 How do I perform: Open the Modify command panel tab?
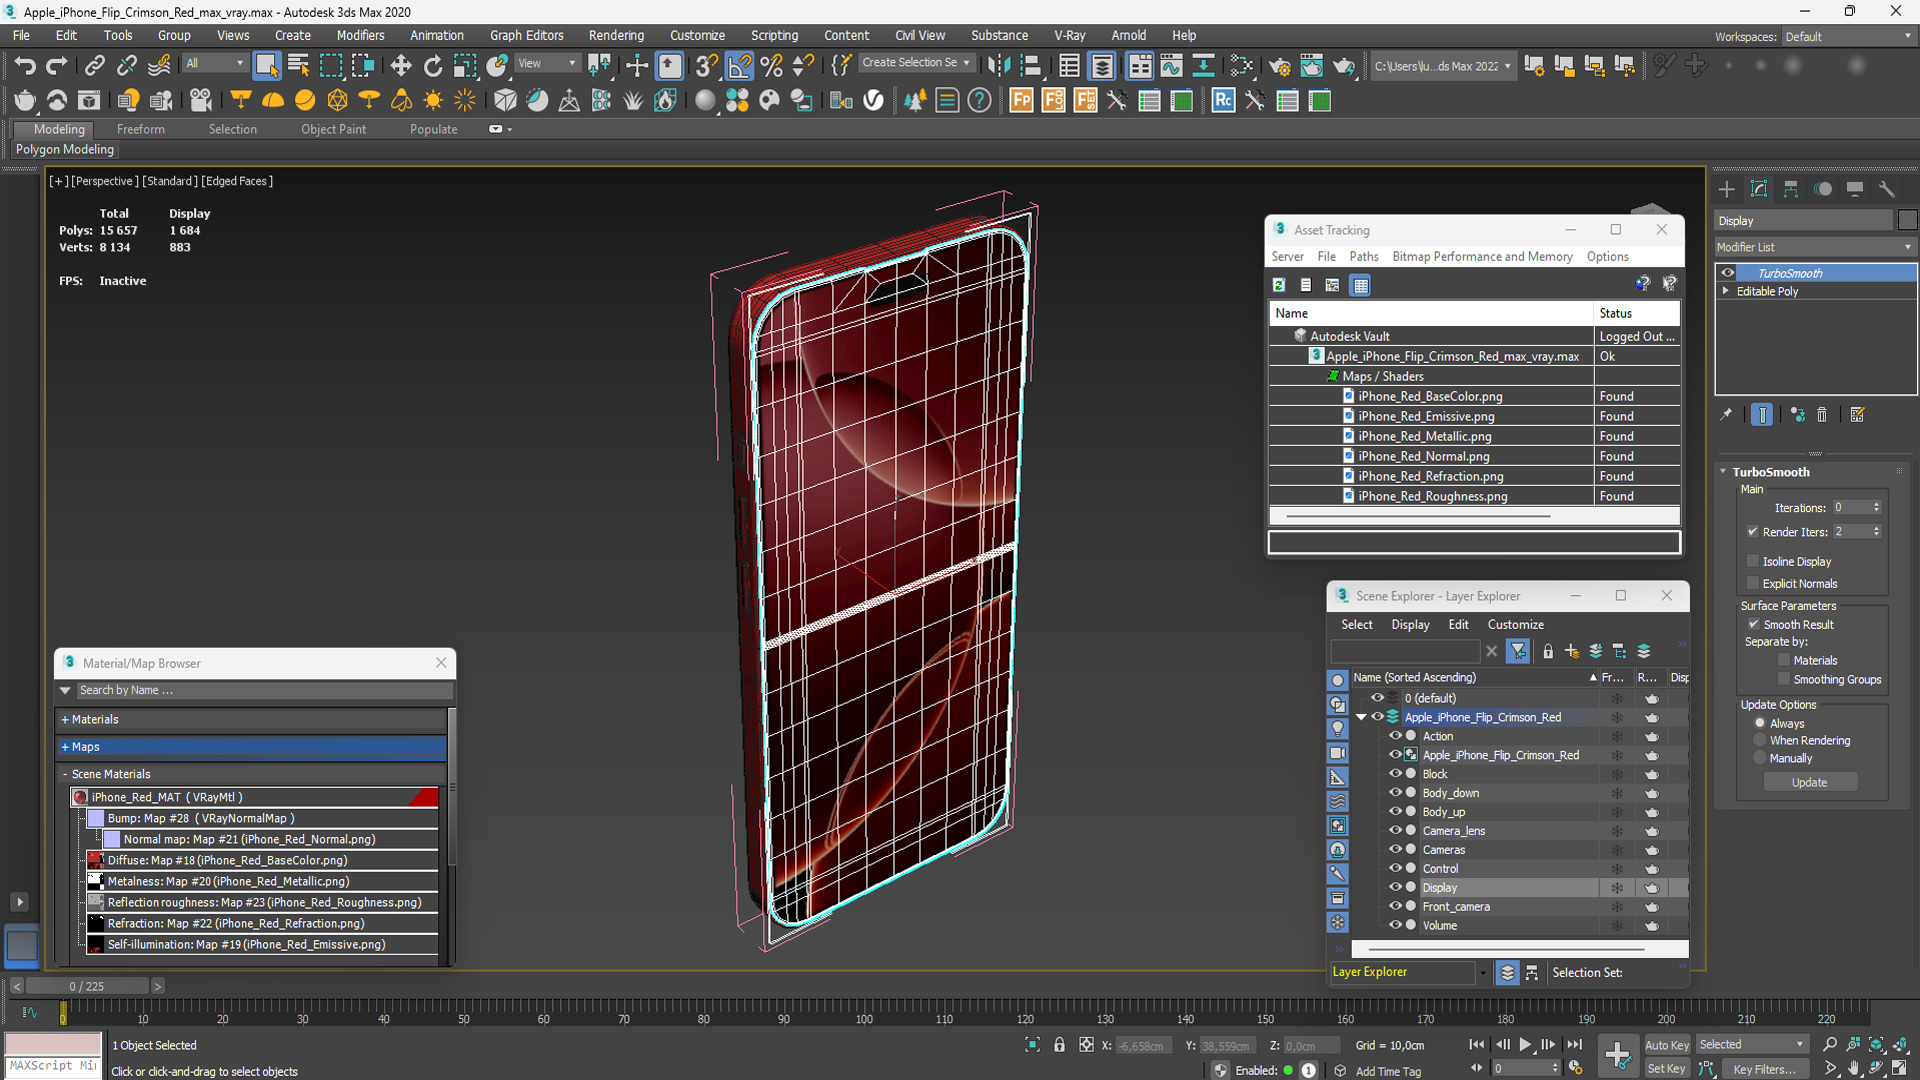point(1759,189)
